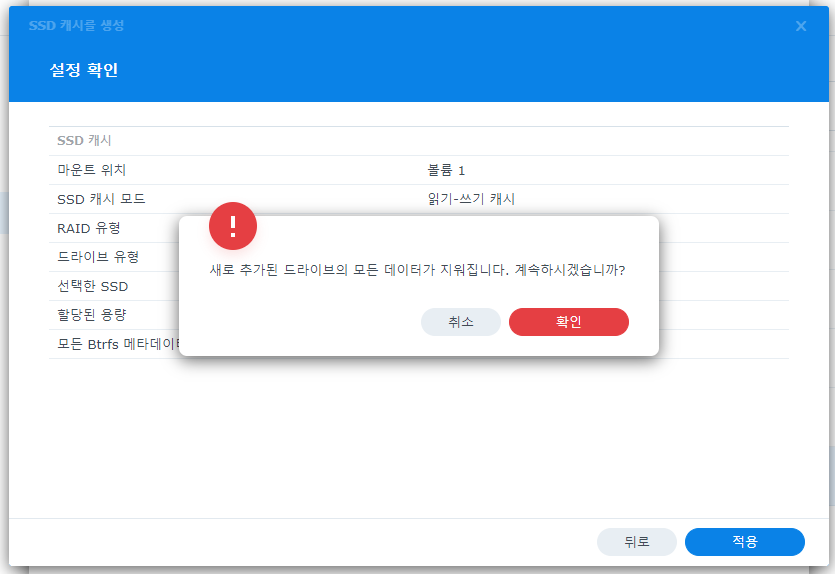Select the 마운트 위치 row label

pos(92,170)
